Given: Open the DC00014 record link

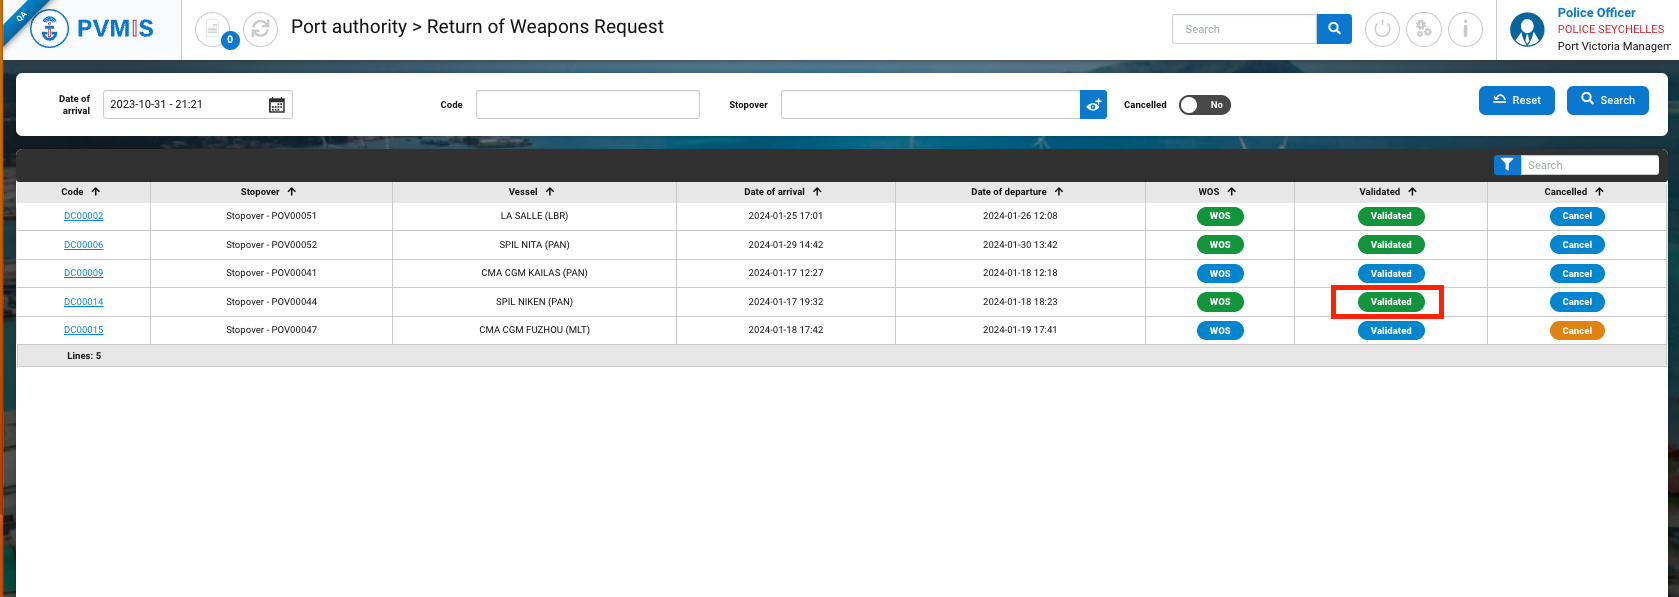Looking at the screenshot, I should click(x=84, y=302).
